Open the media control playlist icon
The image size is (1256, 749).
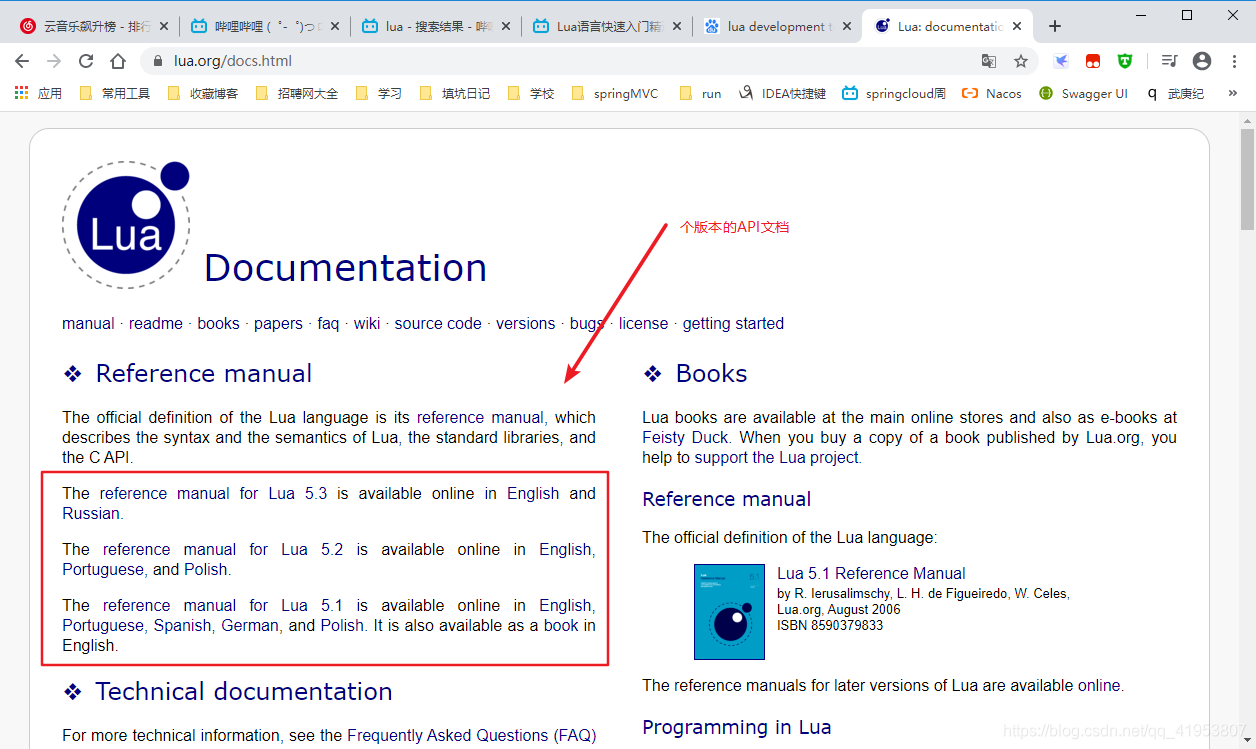(x=1169, y=61)
